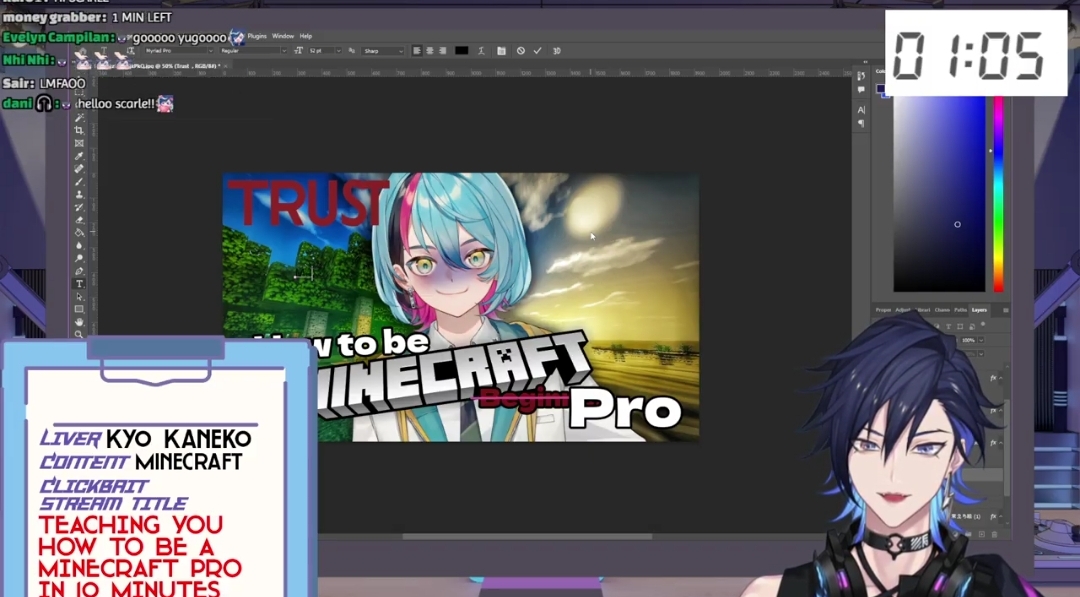Click the foreground color swatch in Color panel
This screenshot has height=597, width=1080.
(x=880, y=88)
